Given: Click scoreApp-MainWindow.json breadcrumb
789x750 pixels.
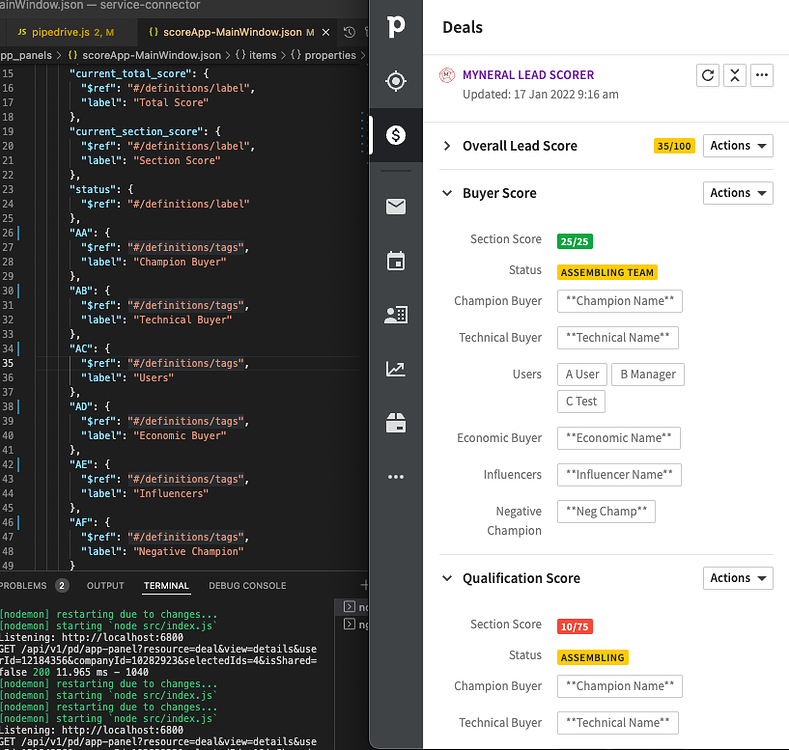Looking at the screenshot, I should click(151, 55).
